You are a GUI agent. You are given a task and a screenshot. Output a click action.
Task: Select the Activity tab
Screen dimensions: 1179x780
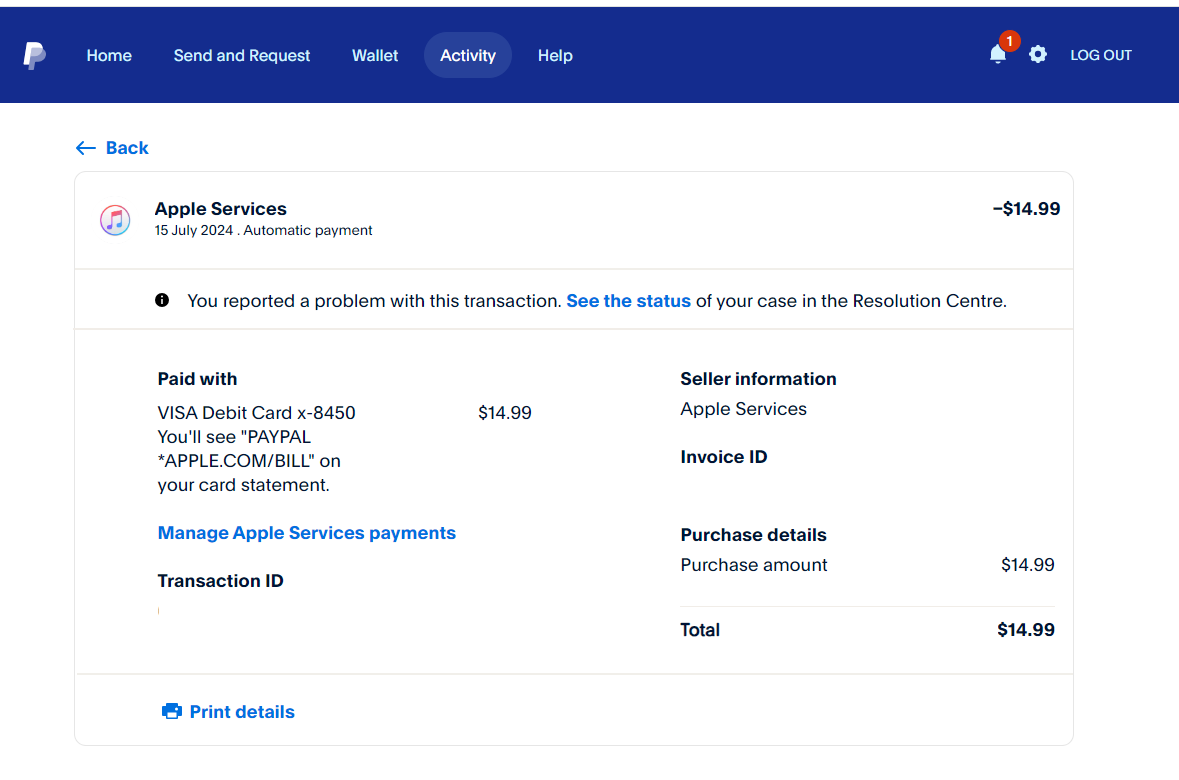468,56
